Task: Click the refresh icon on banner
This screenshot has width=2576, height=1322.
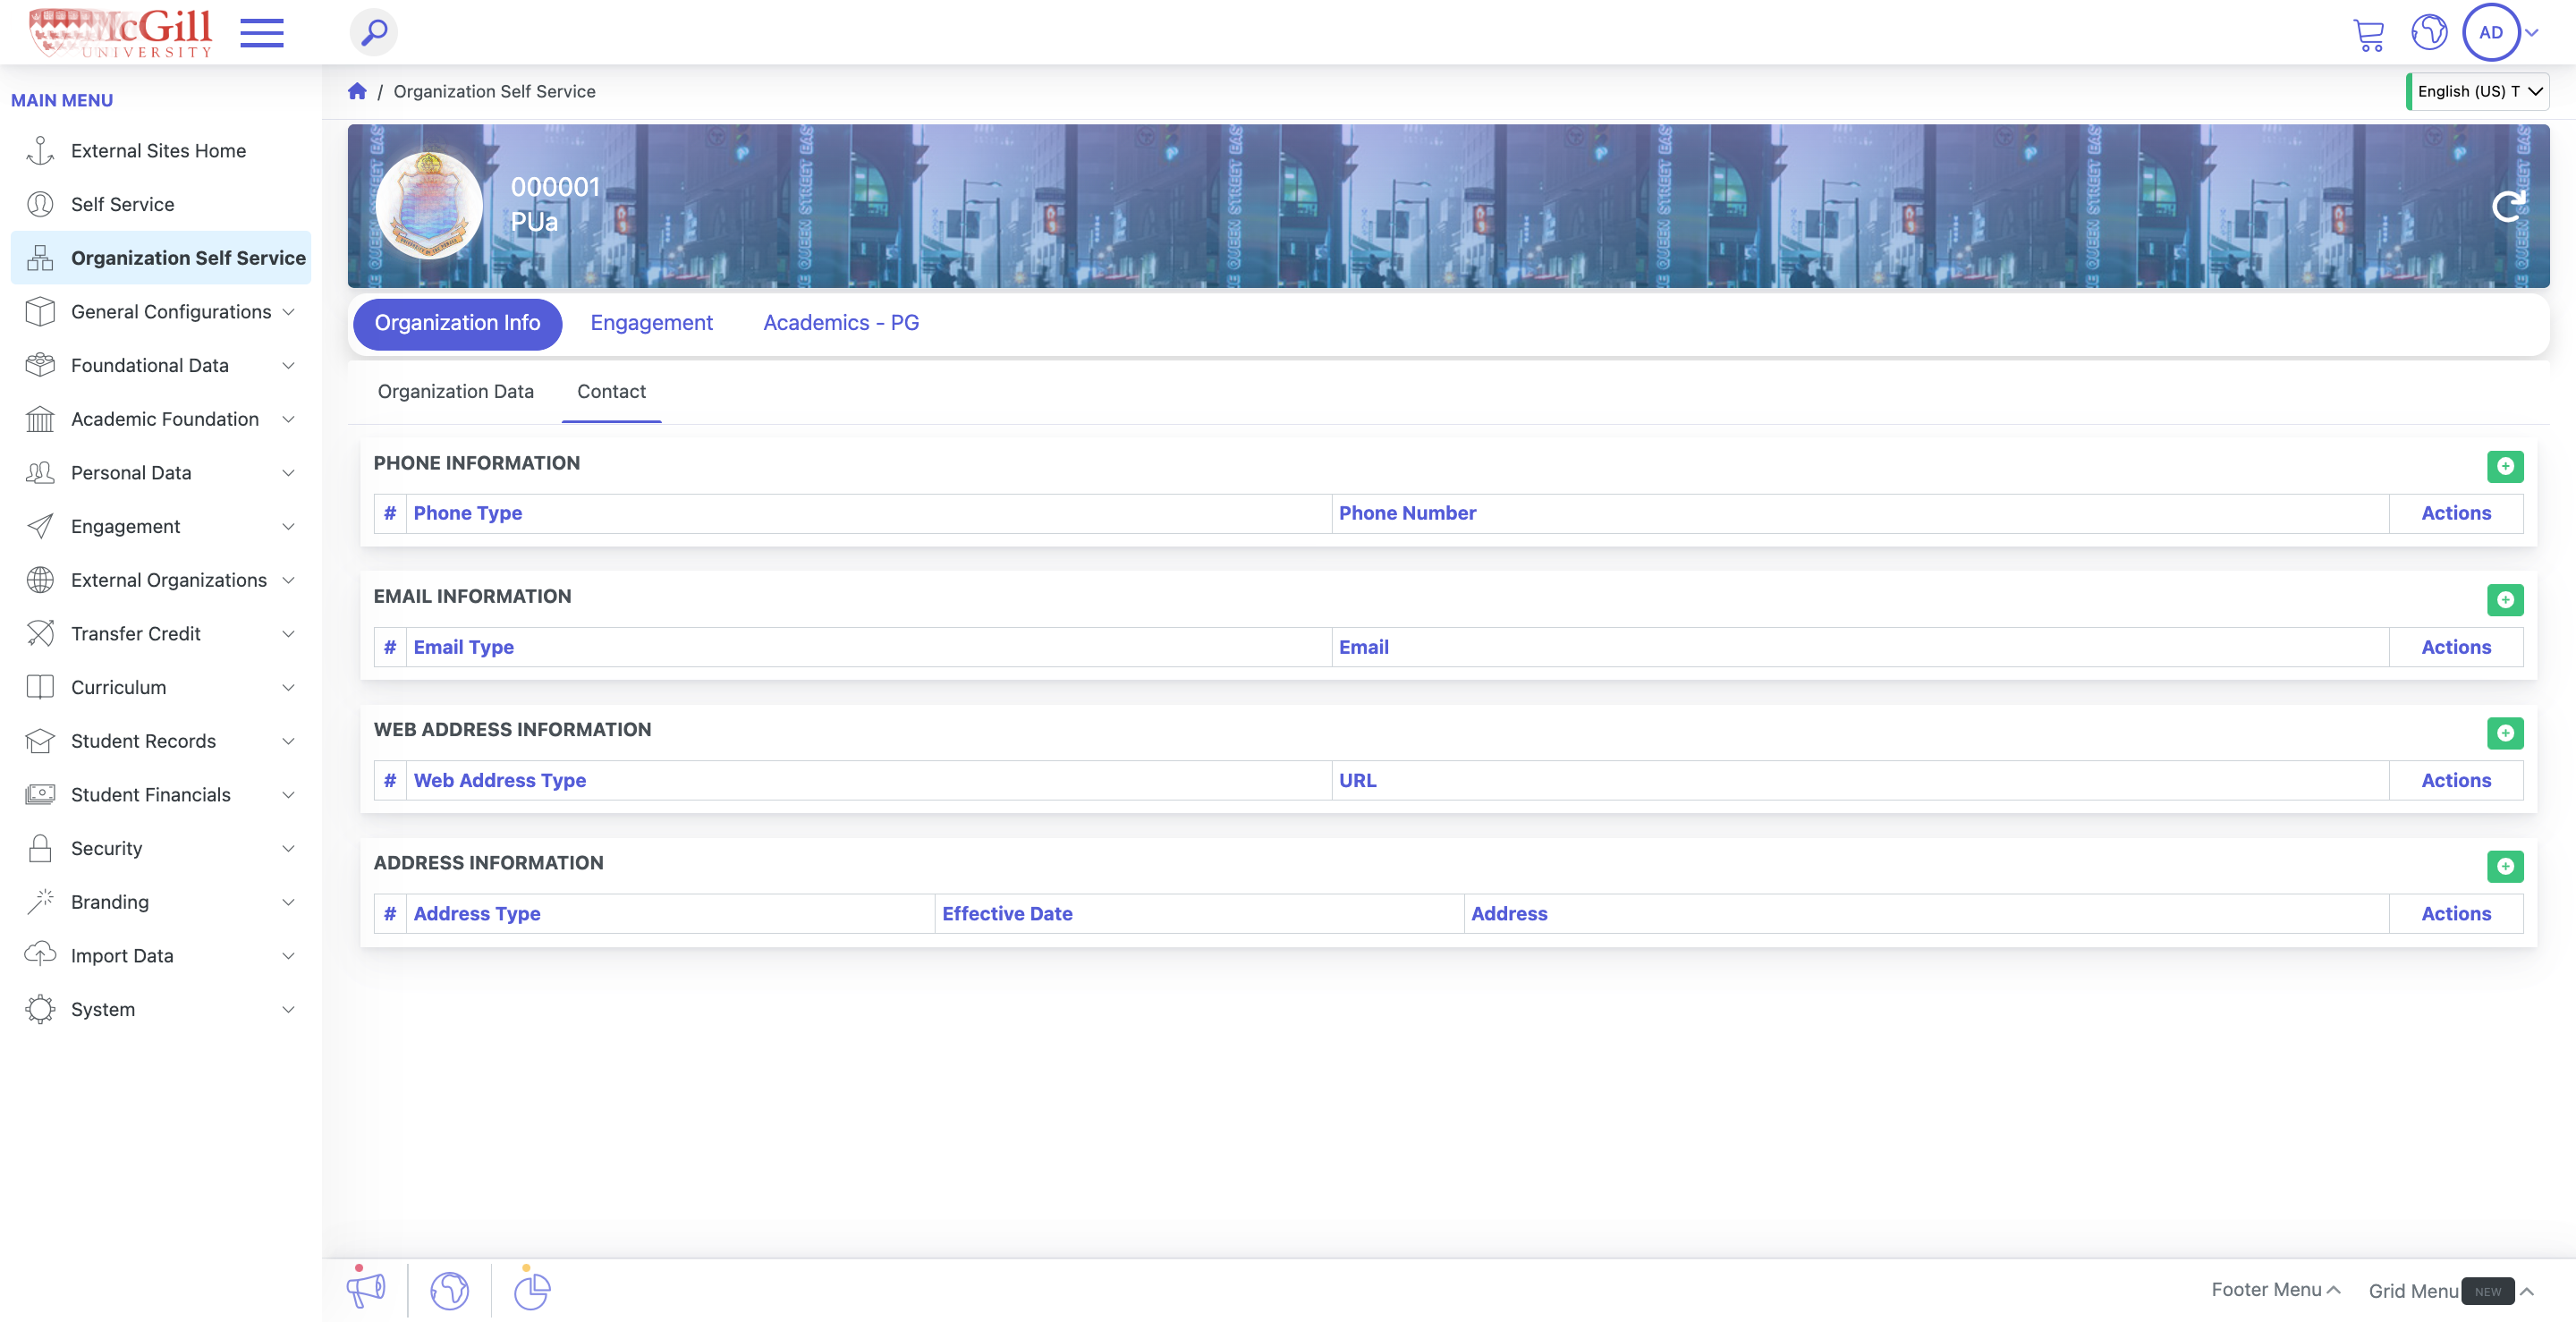Action: coord(2508,206)
